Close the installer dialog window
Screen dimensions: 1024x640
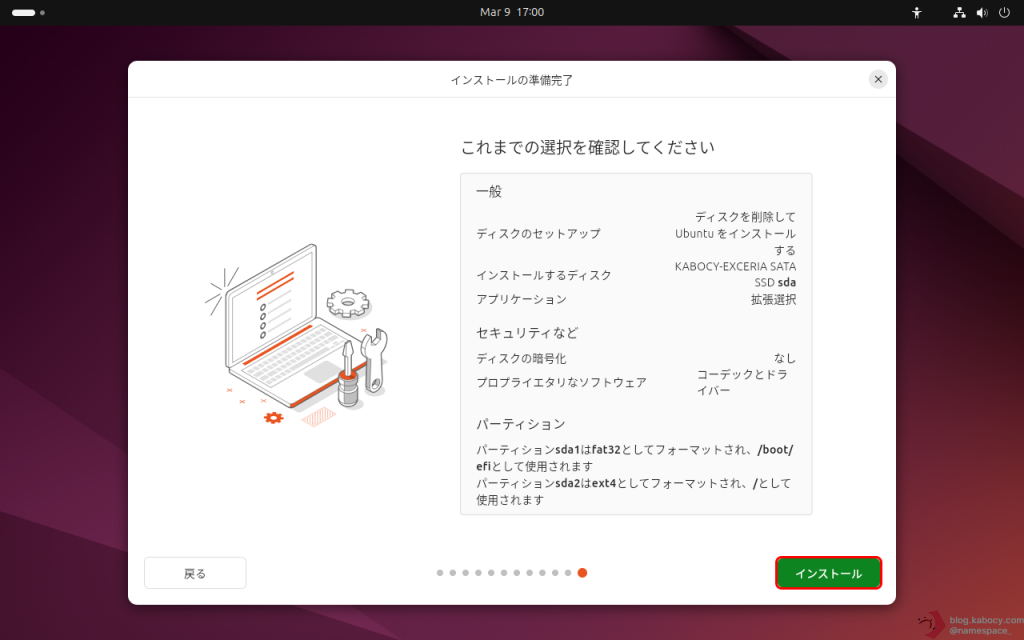click(878, 79)
